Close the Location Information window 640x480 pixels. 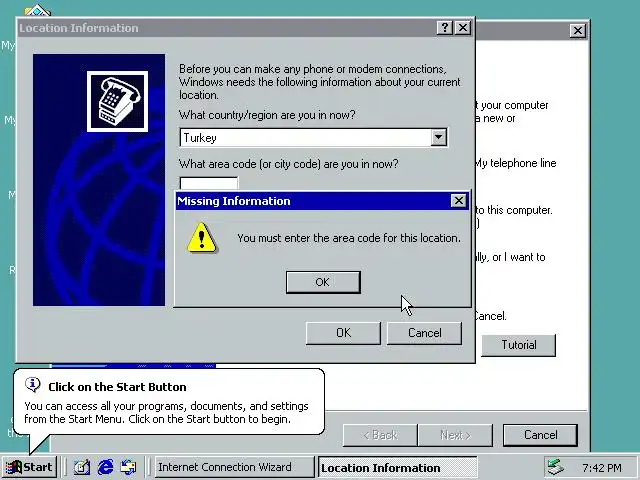pos(462,28)
